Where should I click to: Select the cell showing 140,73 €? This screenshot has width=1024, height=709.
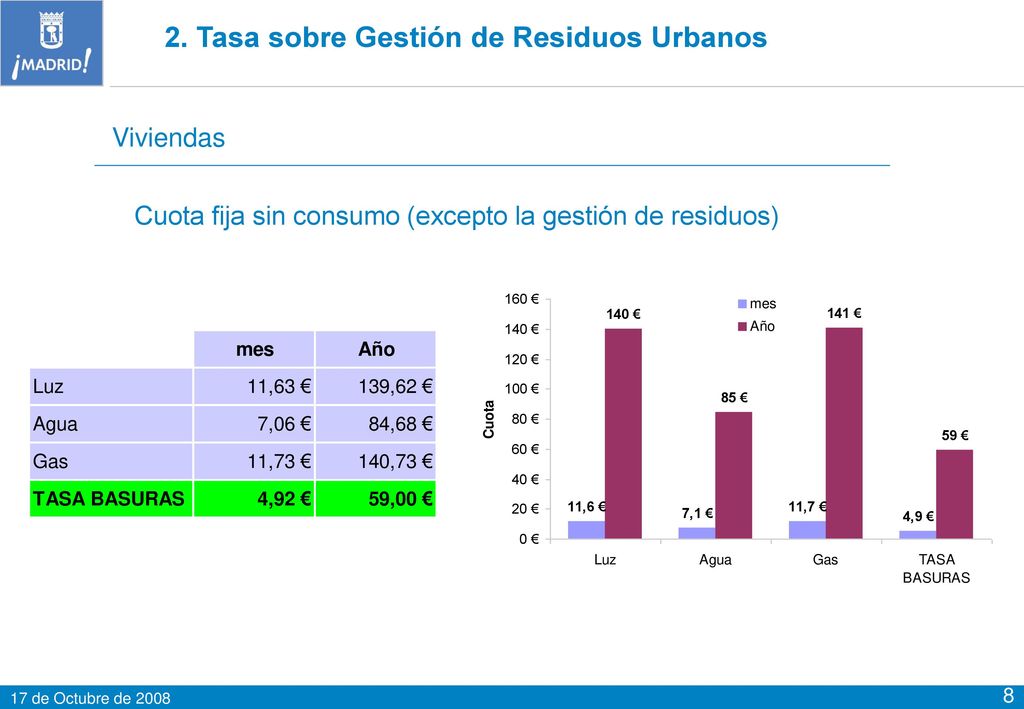pos(376,462)
